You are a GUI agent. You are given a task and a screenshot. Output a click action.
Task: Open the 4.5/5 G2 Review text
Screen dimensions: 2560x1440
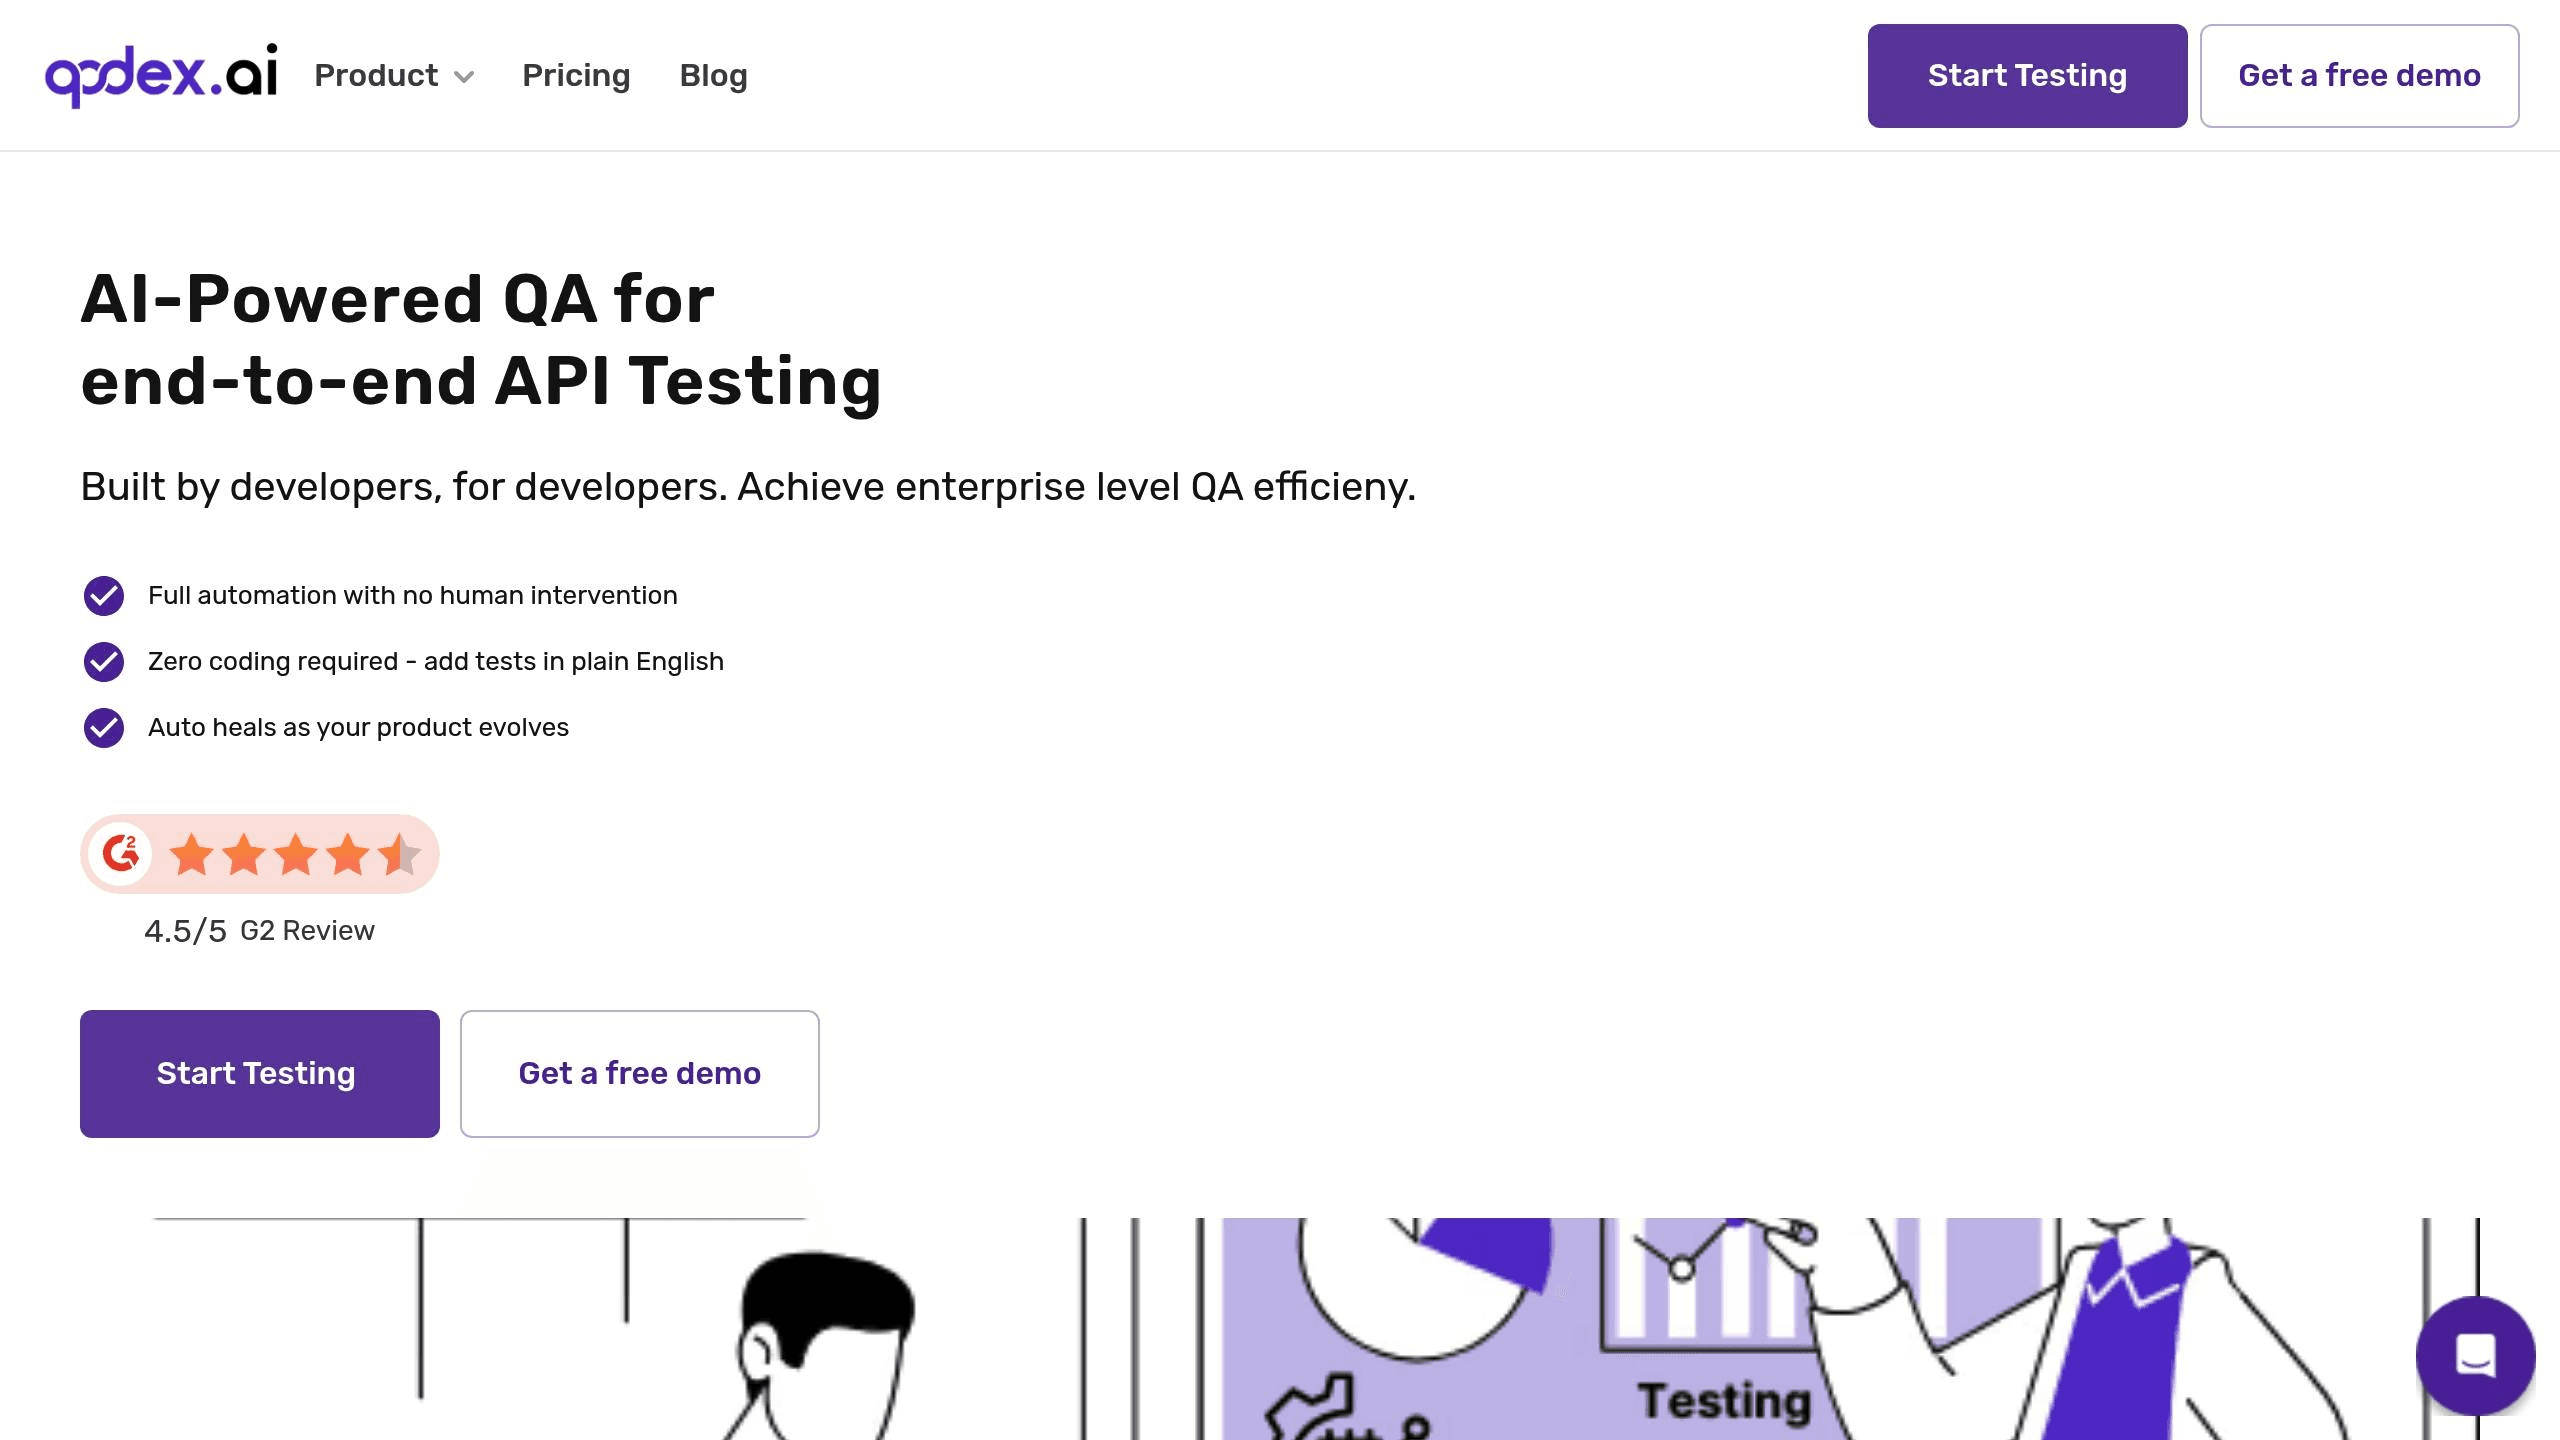coord(259,931)
